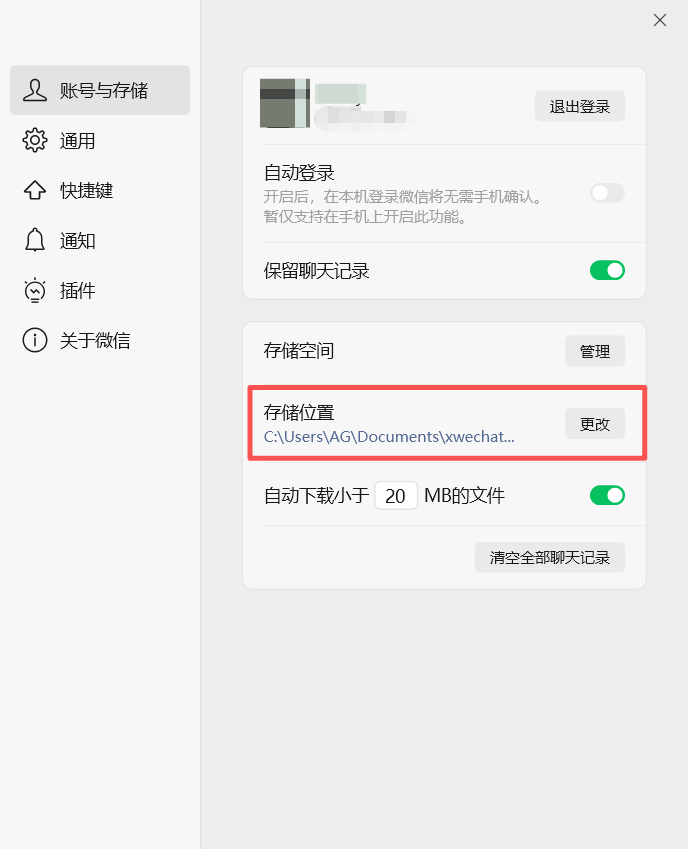Click the bell icon for 通知
This screenshot has width=688, height=849.
tap(35, 240)
